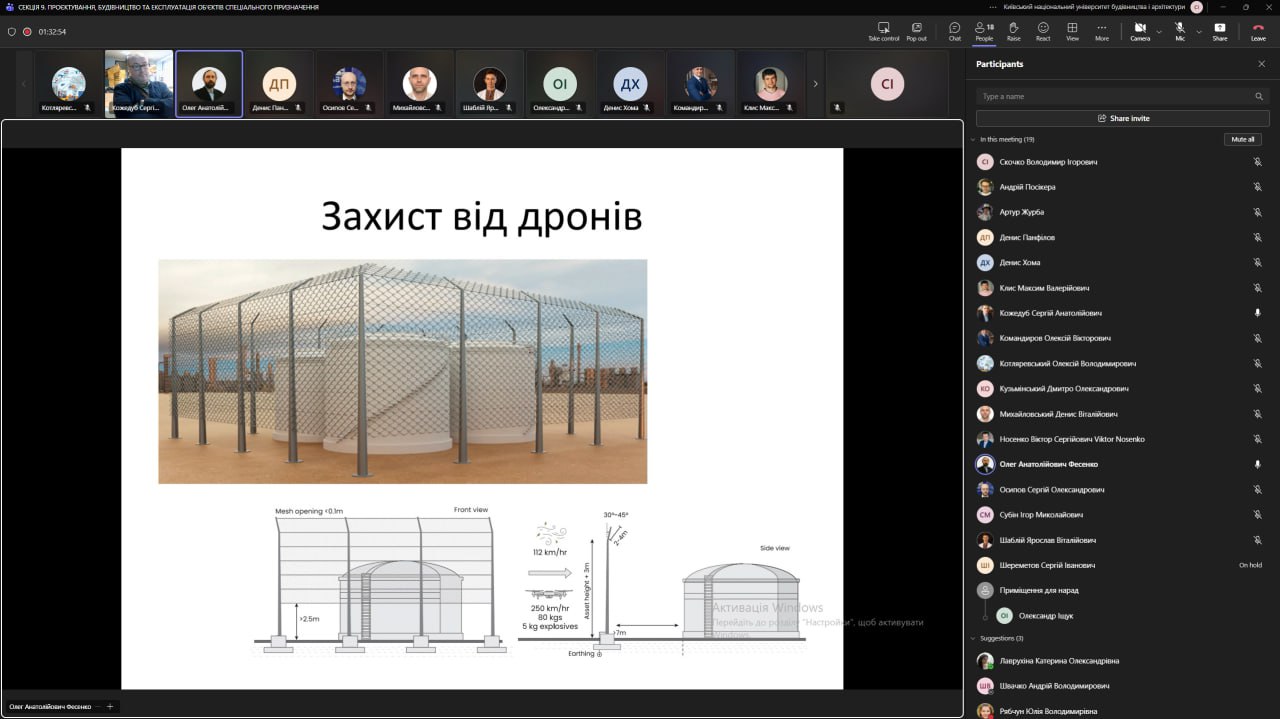
Task: Toggle the People panel
Action: [x=984, y=31]
